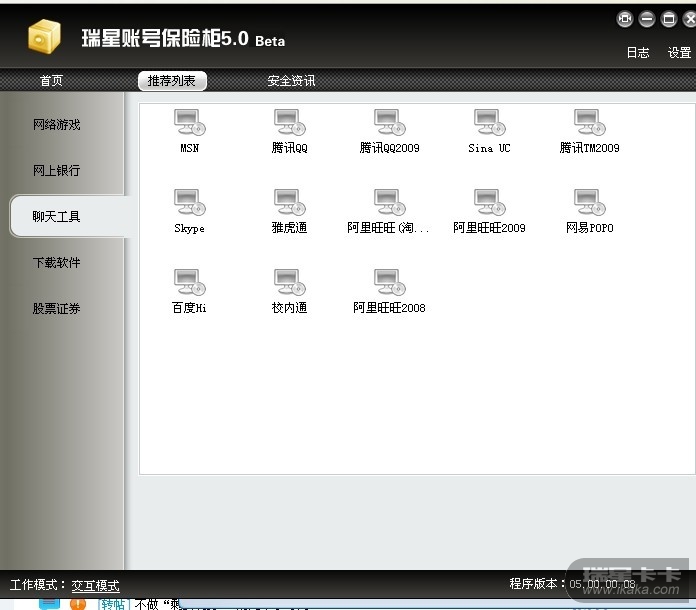
Task: Select the 腾讯TM2009 program icon
Action: pyautogui.click(x=589, y=123)
